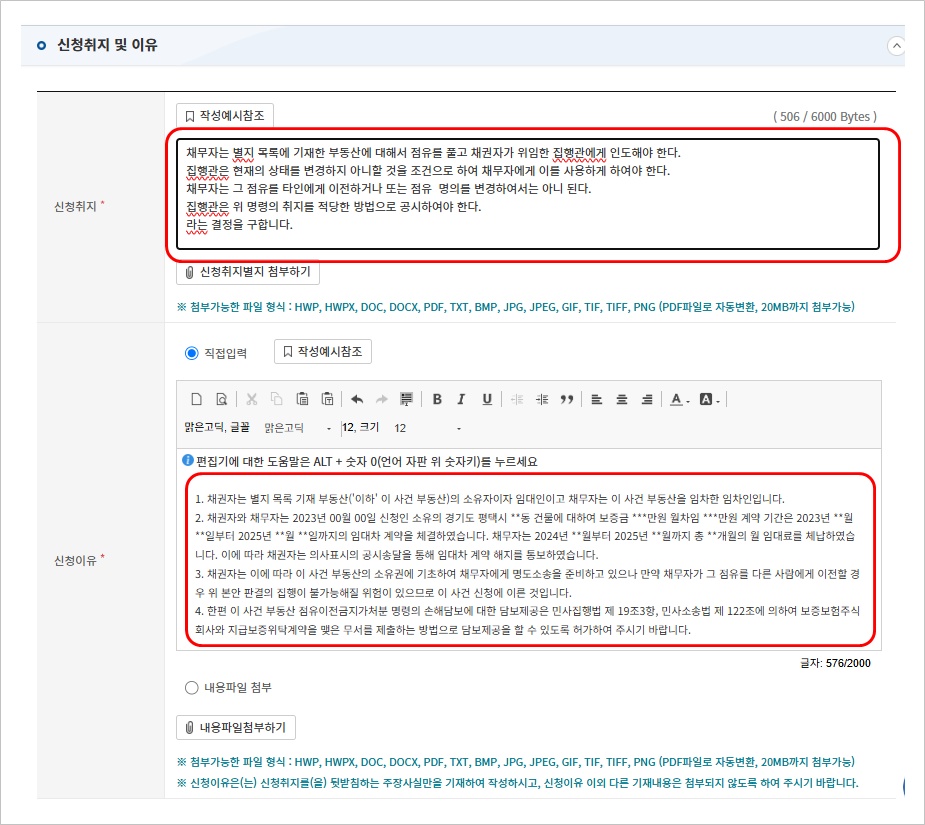Select the 직접입력 radio button
This screenshot has height=825, width=925.
tap(192, 352)
